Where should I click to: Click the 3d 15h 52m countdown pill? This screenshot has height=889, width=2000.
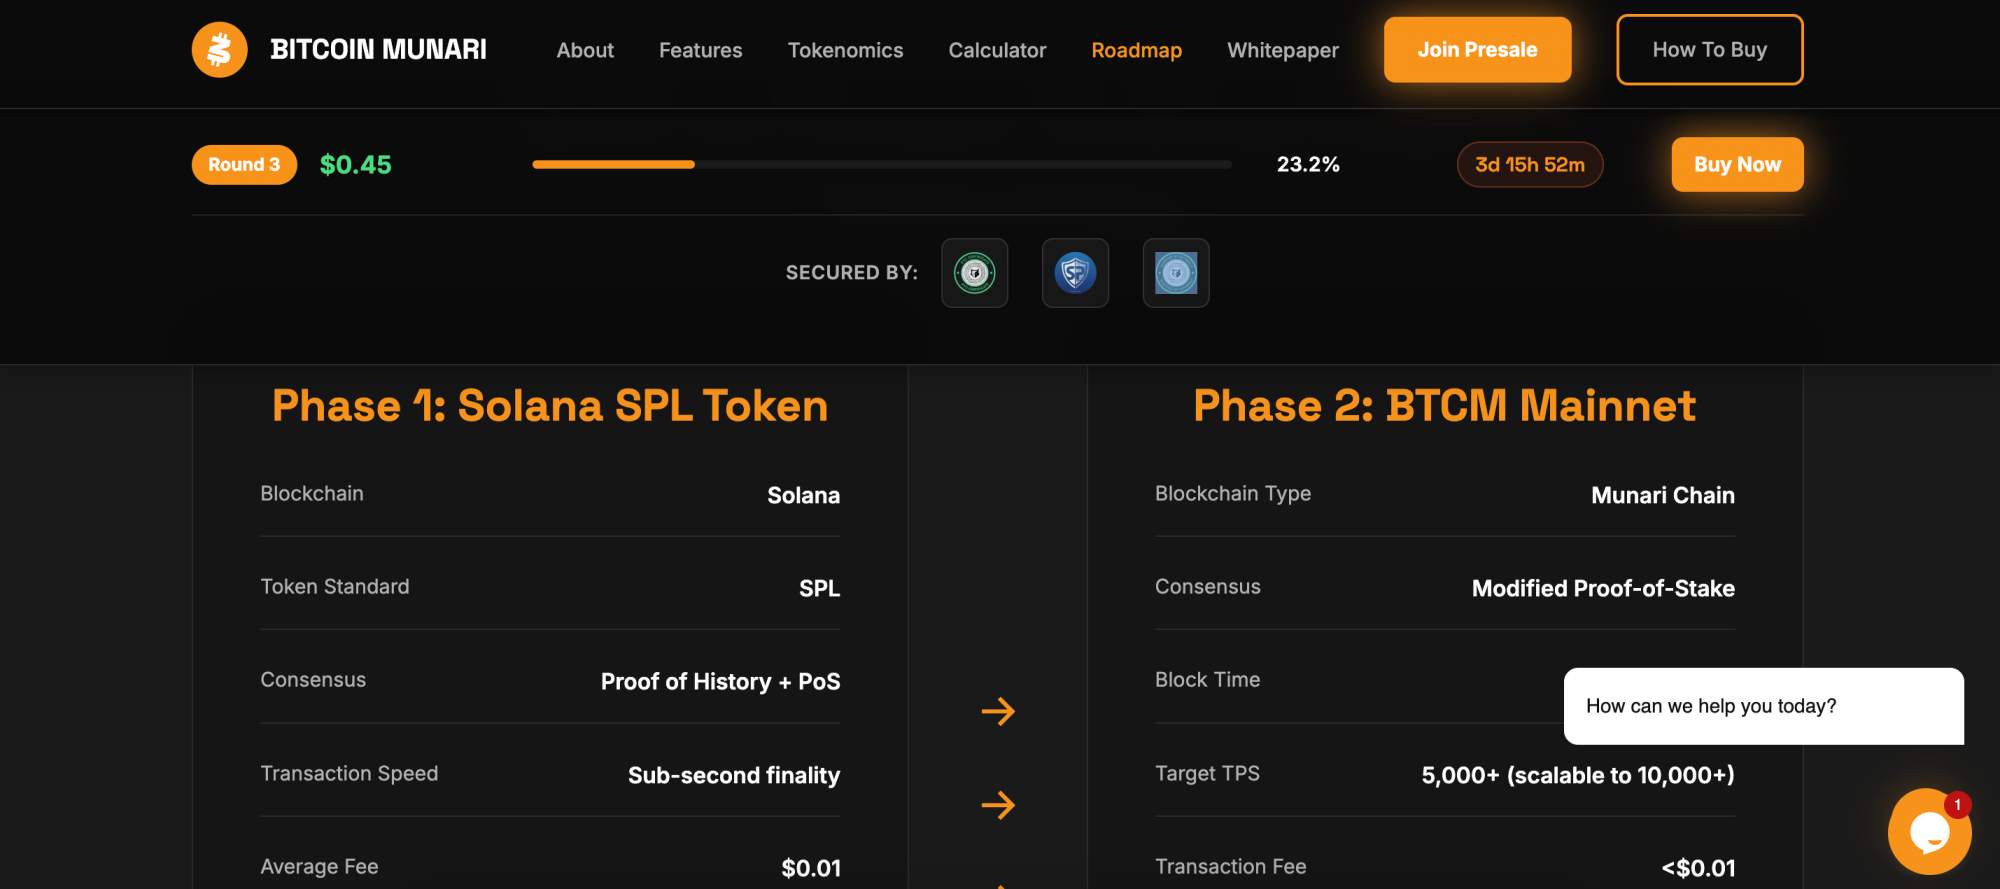coord(1530,165)
